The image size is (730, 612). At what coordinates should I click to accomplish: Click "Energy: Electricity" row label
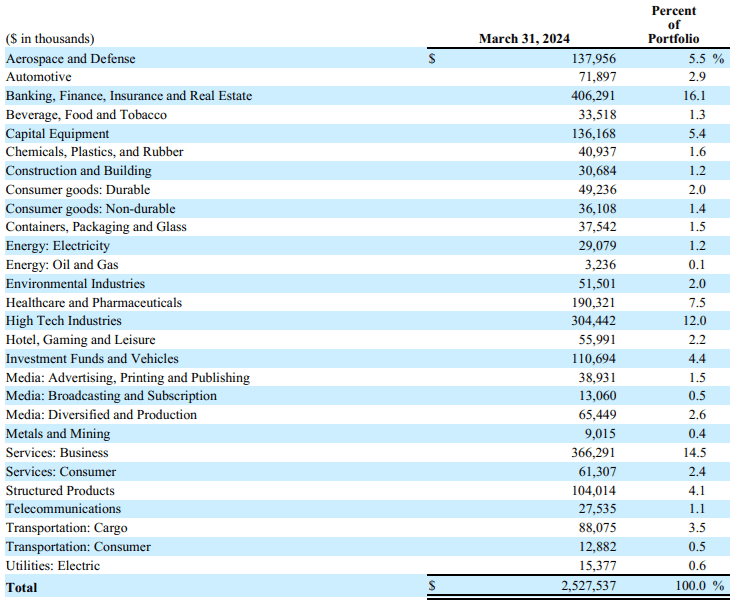(58, 246)
